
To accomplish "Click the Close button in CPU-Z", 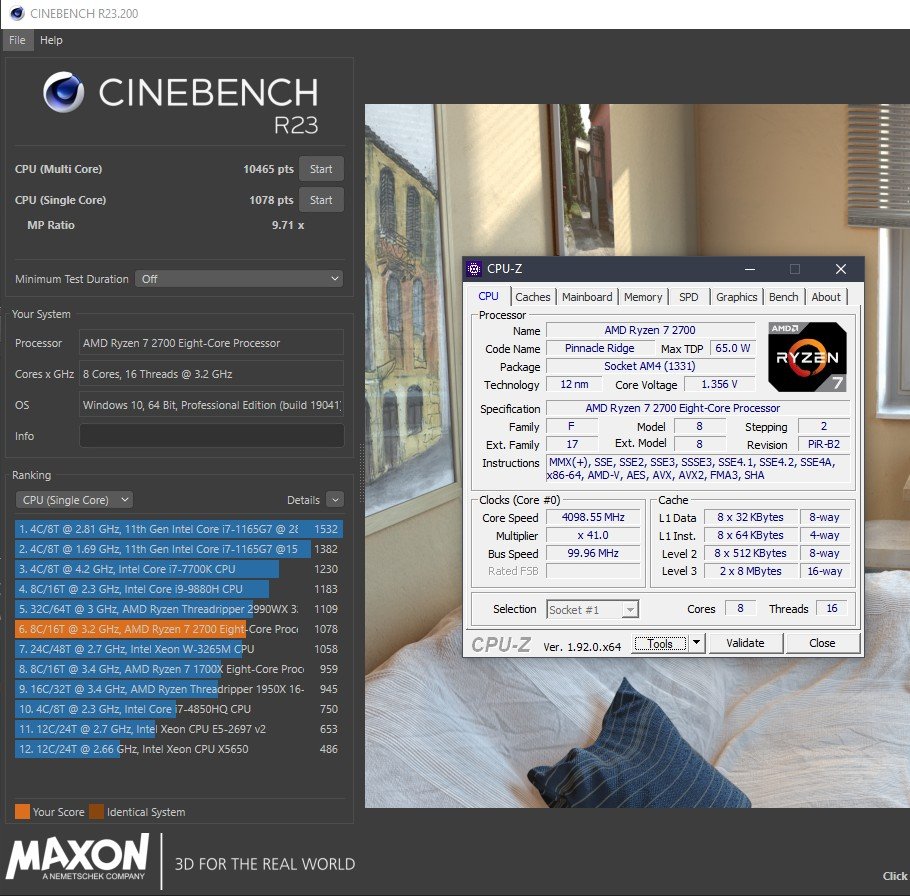I will pos(822,643).
